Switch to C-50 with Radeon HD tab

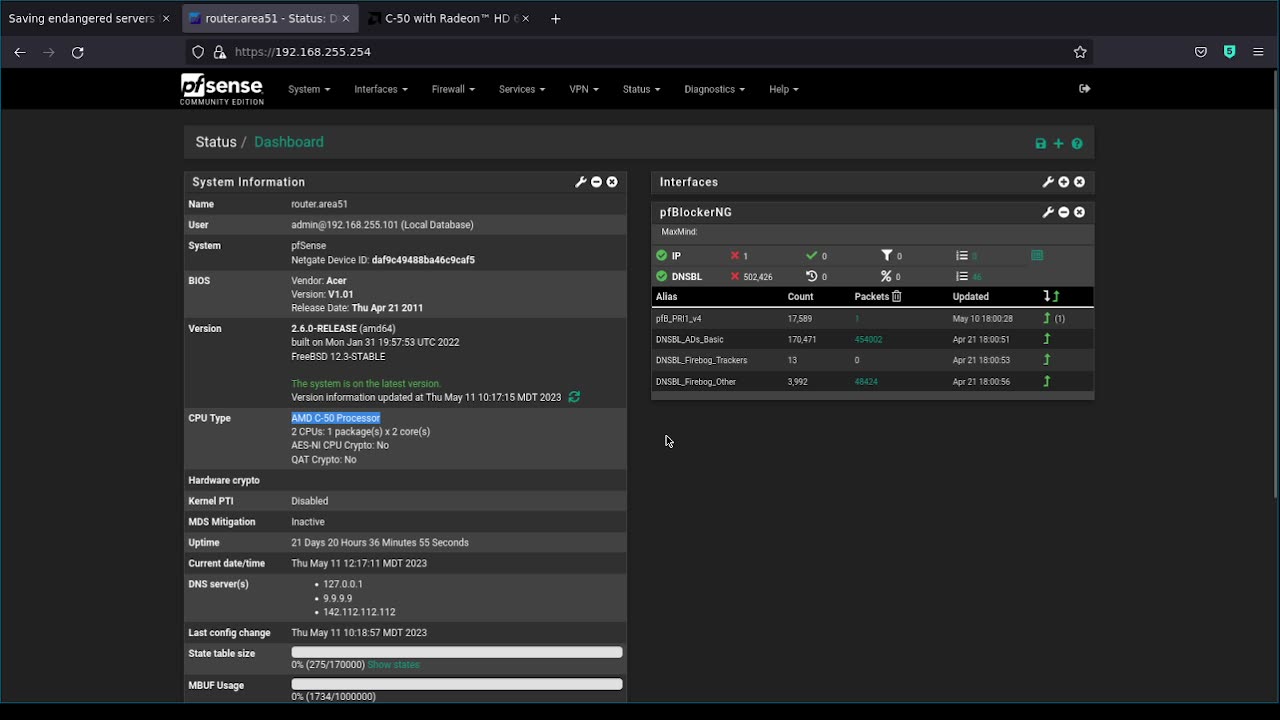pyautogui.click(x=448, y=18)
